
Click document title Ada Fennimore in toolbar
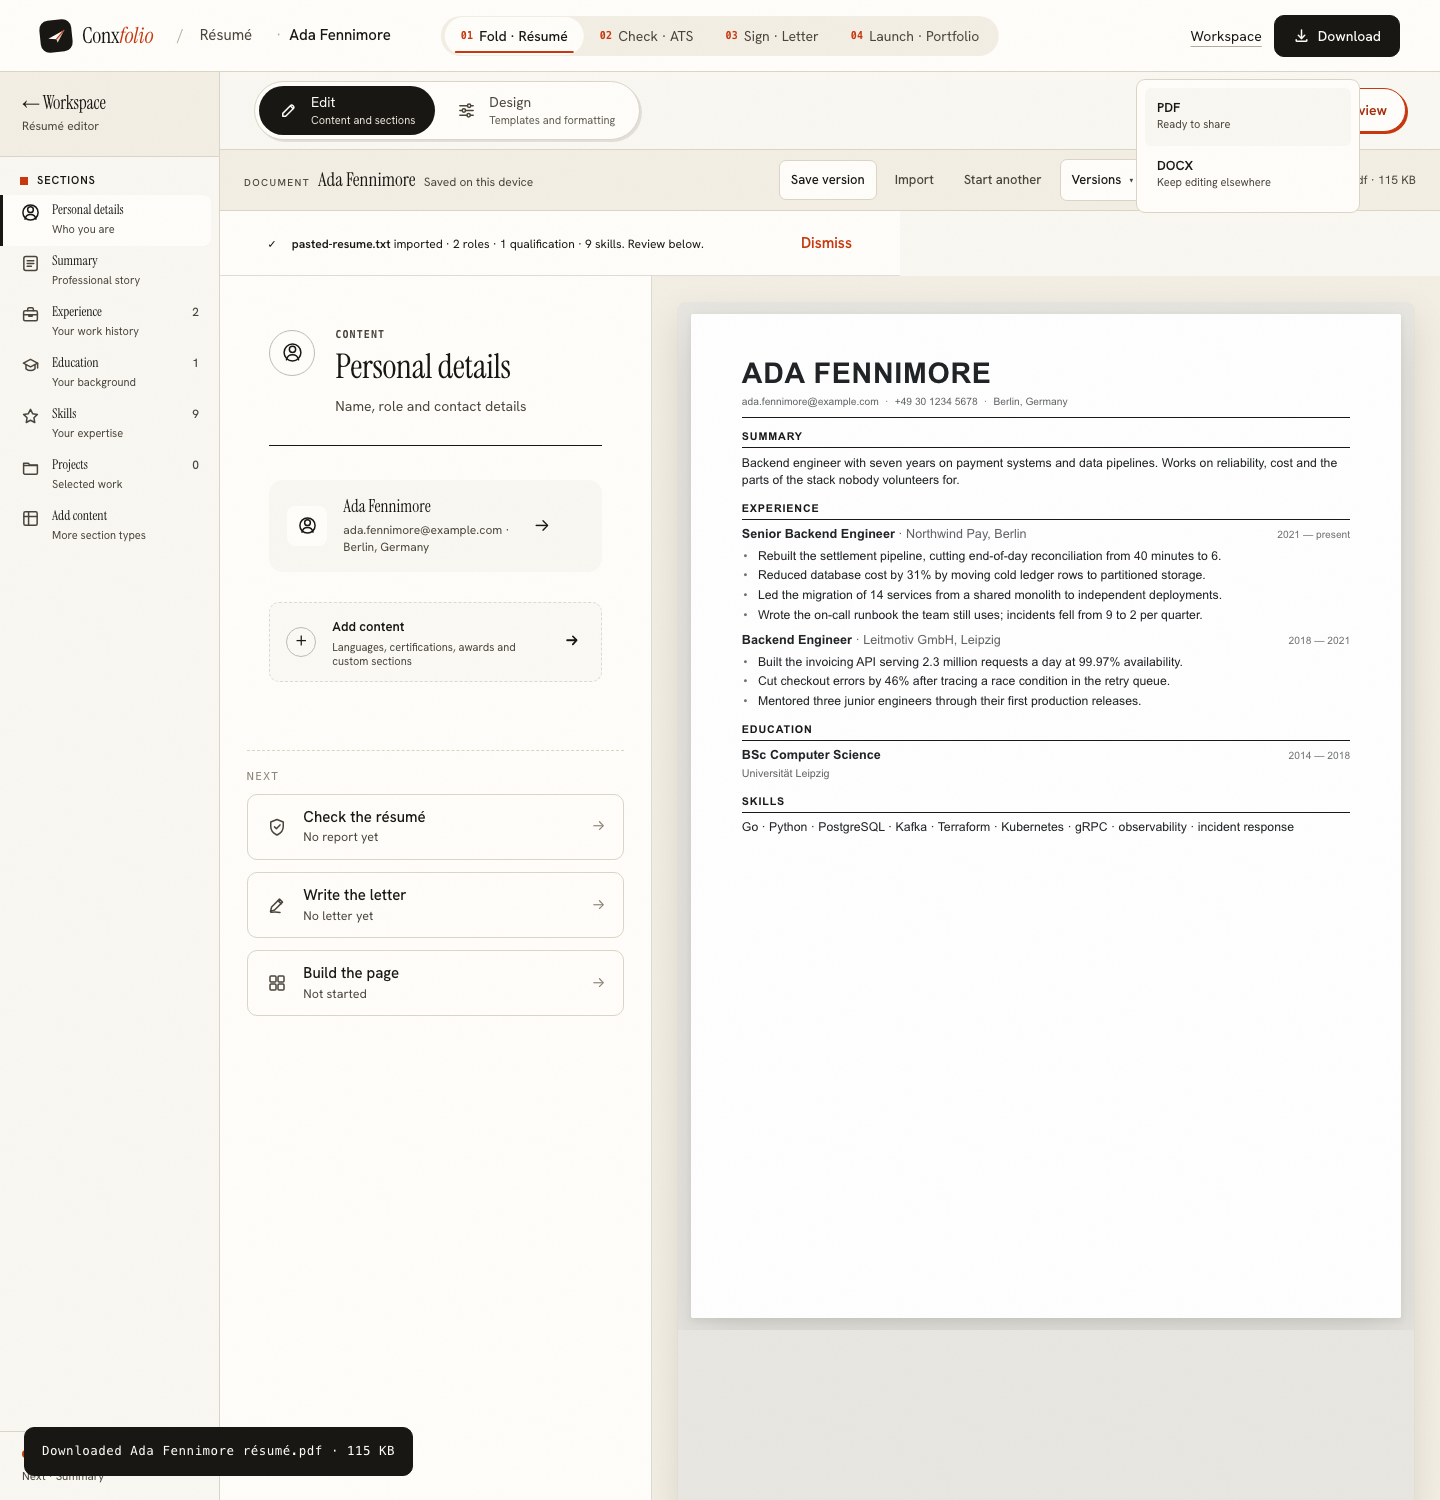[366, 180]
